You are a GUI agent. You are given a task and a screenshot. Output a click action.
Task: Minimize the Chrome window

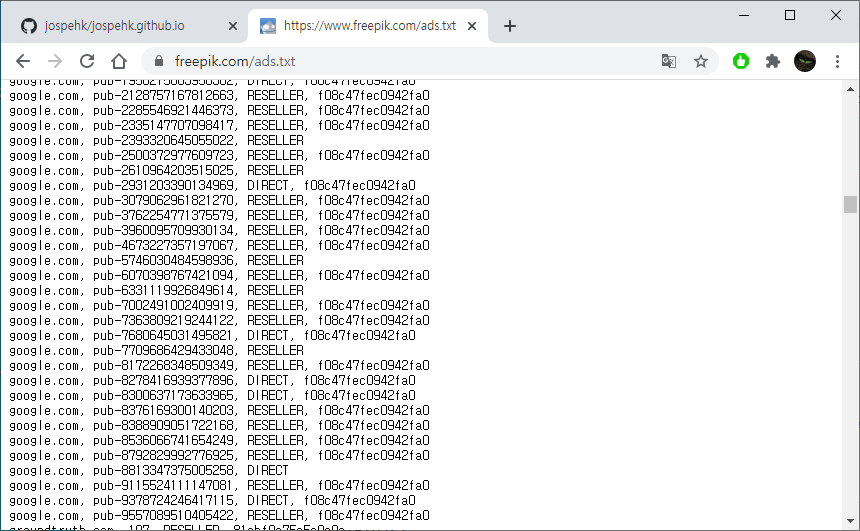(744, 15)
